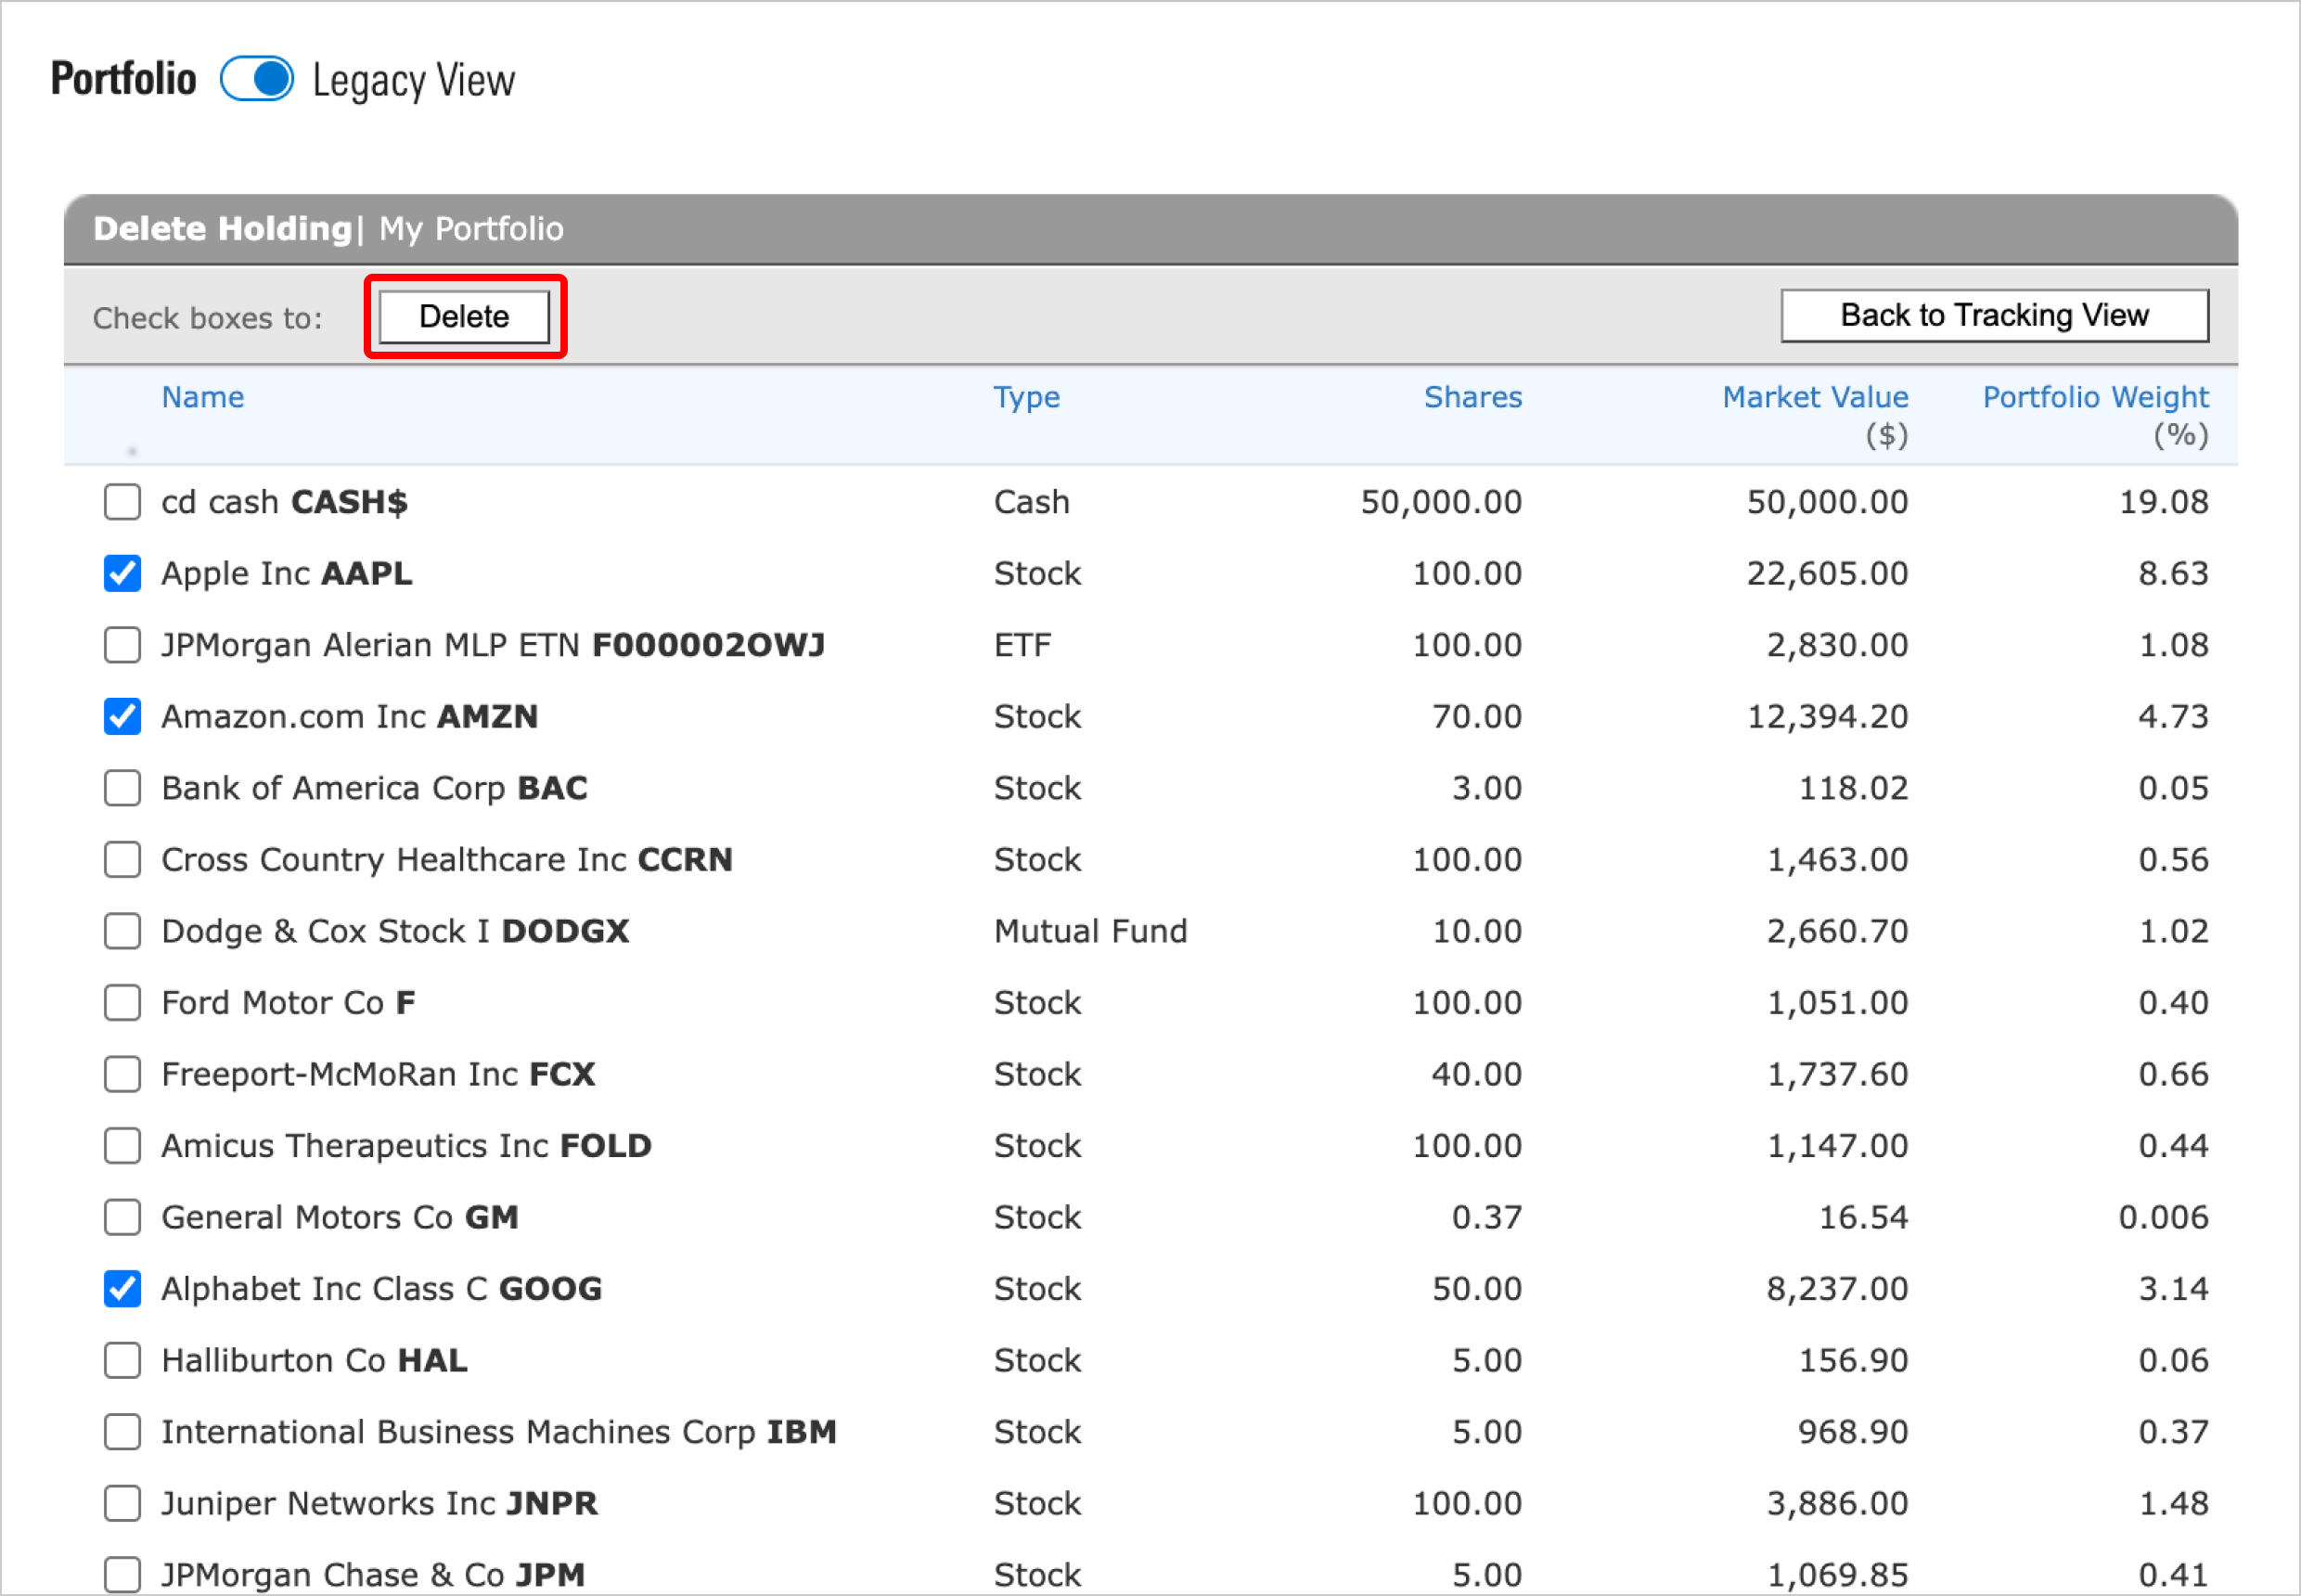
Task: Click the 3,886.00 market value
Action: [x=1837, y=1503]
